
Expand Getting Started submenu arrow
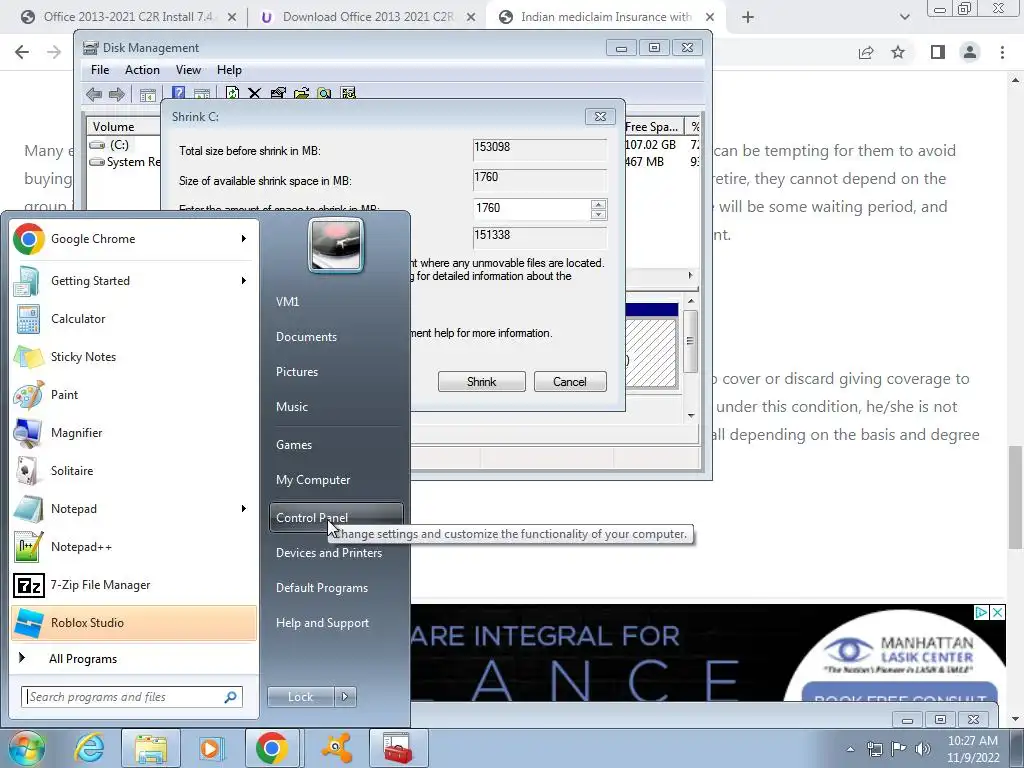pos(244,281)
